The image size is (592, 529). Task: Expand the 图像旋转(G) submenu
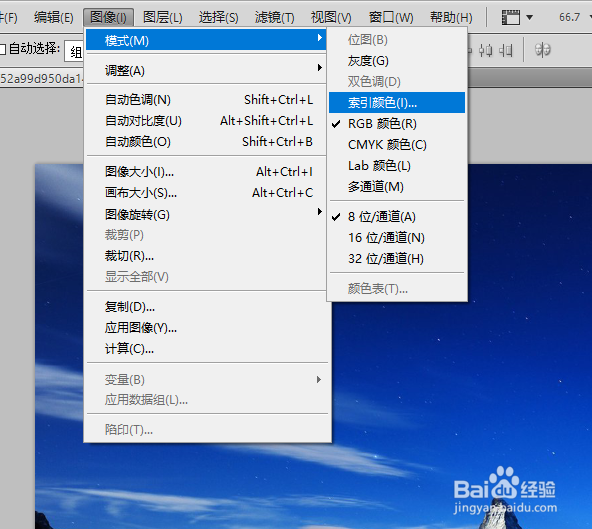pyautogui.click(x=206, y=214)
